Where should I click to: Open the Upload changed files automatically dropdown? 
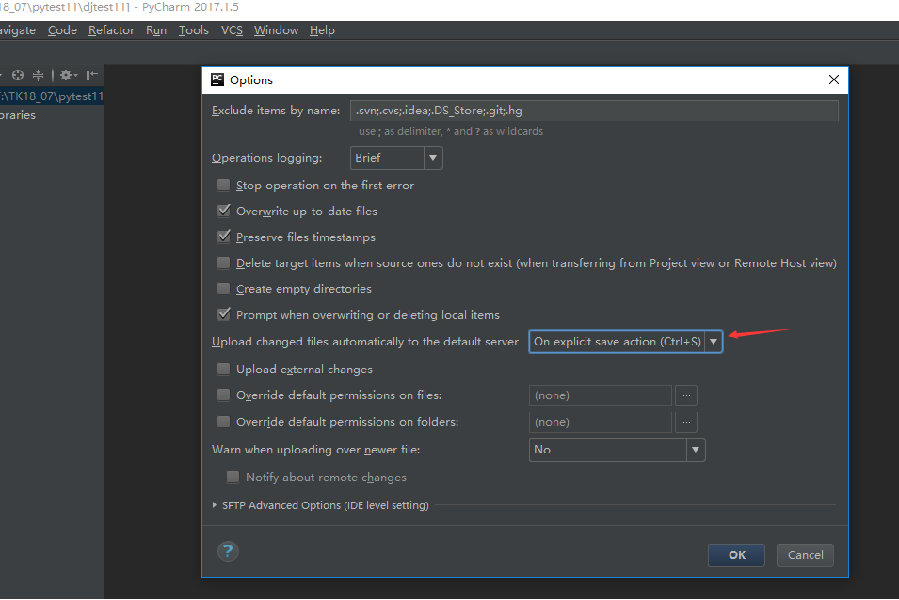(626, 341)
